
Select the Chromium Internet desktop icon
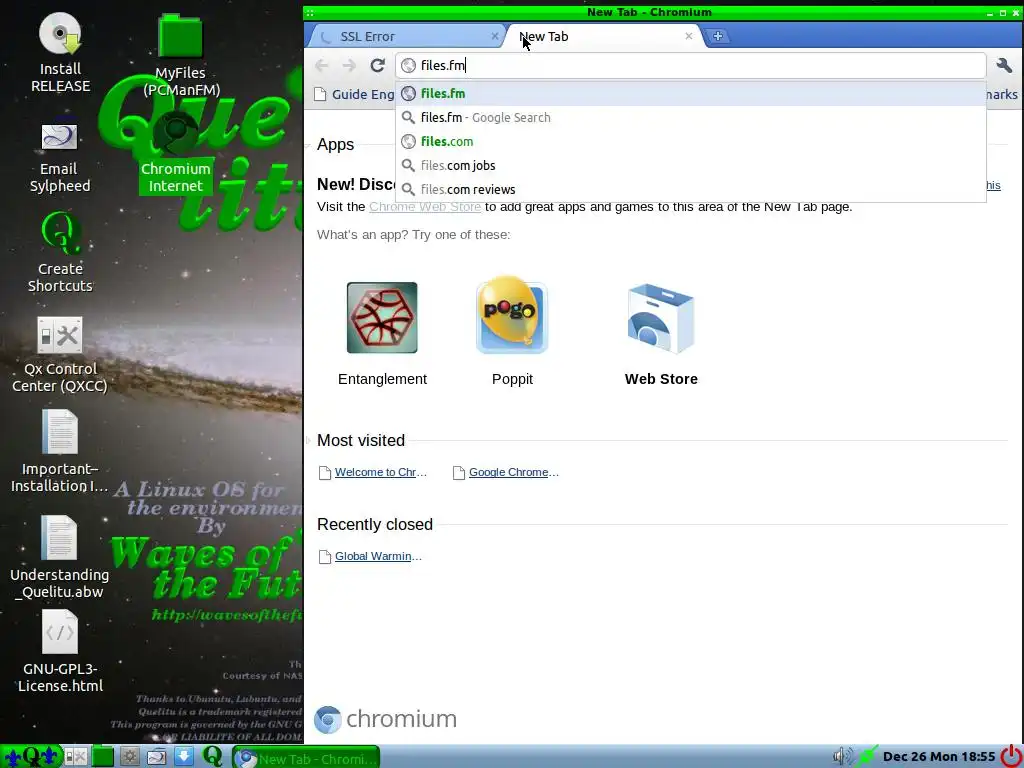coord(175,153)
